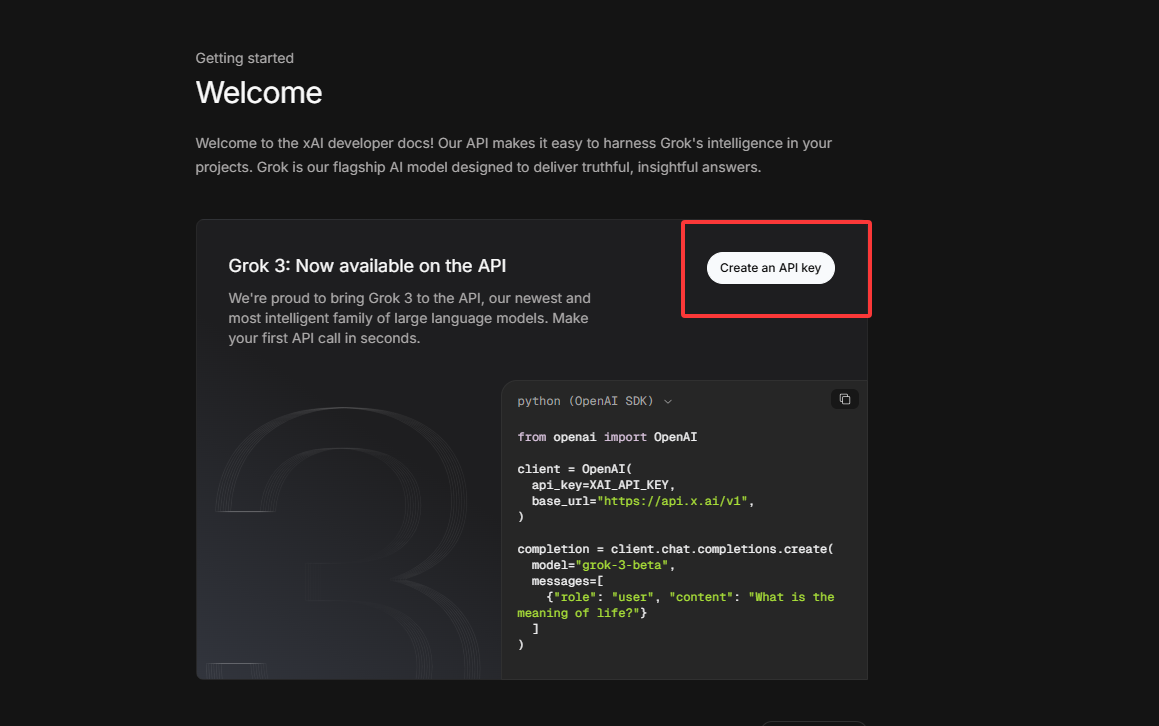Click the Getting started breadcrumb text
Viewport: 1159px width, 726px height.
click(x=245, y=58)
